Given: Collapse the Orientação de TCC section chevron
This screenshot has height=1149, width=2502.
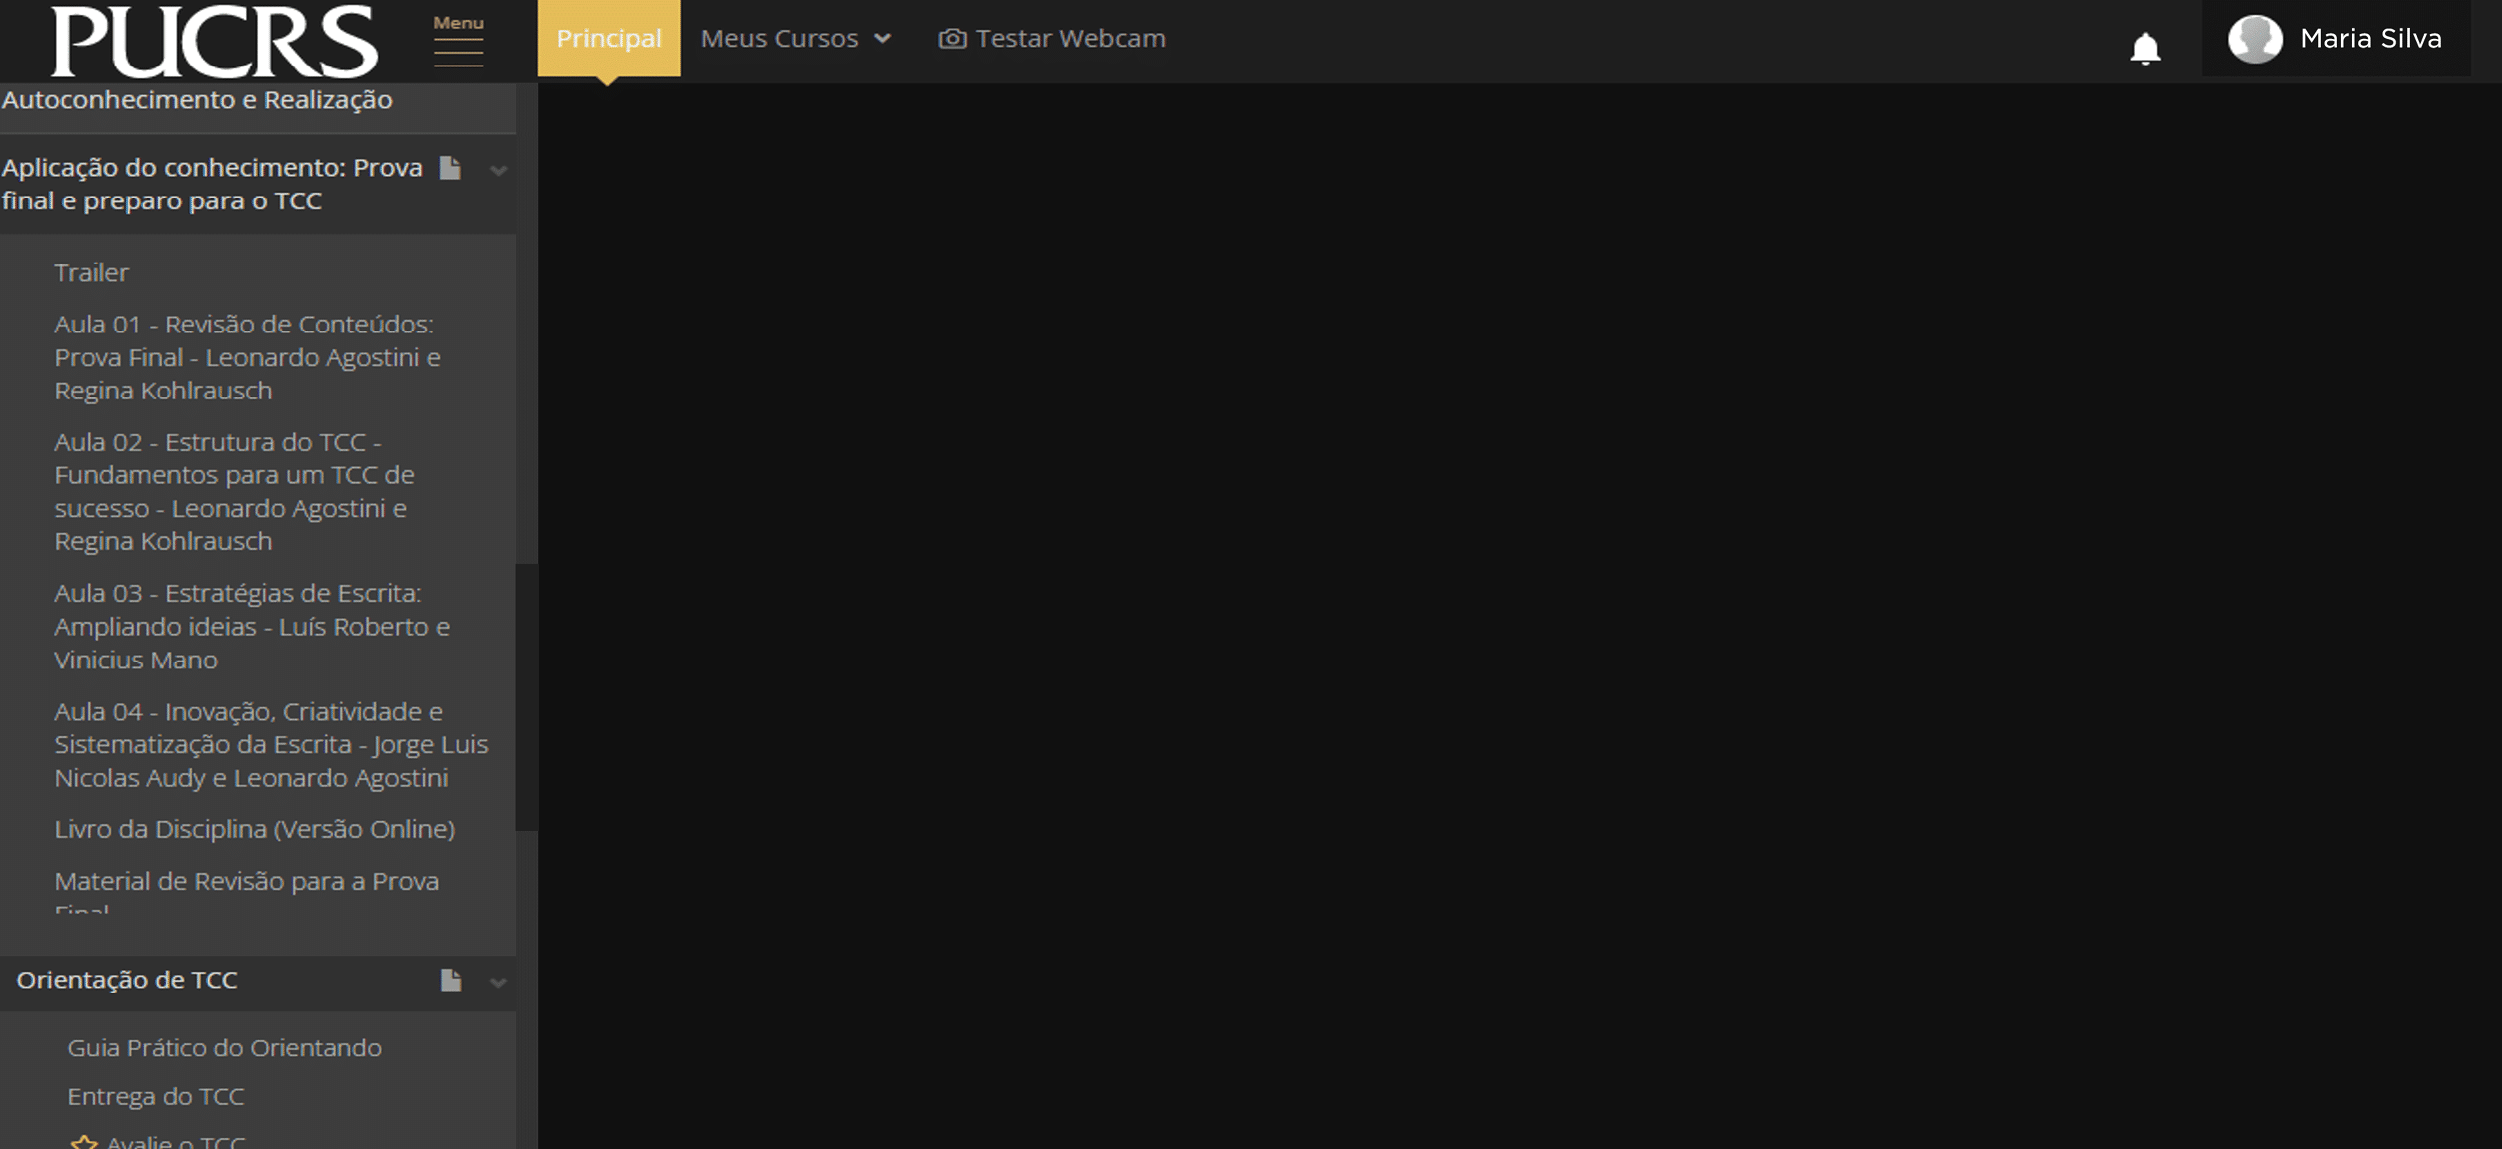Looking at the screenshot, I should click(x=498, y=982).
